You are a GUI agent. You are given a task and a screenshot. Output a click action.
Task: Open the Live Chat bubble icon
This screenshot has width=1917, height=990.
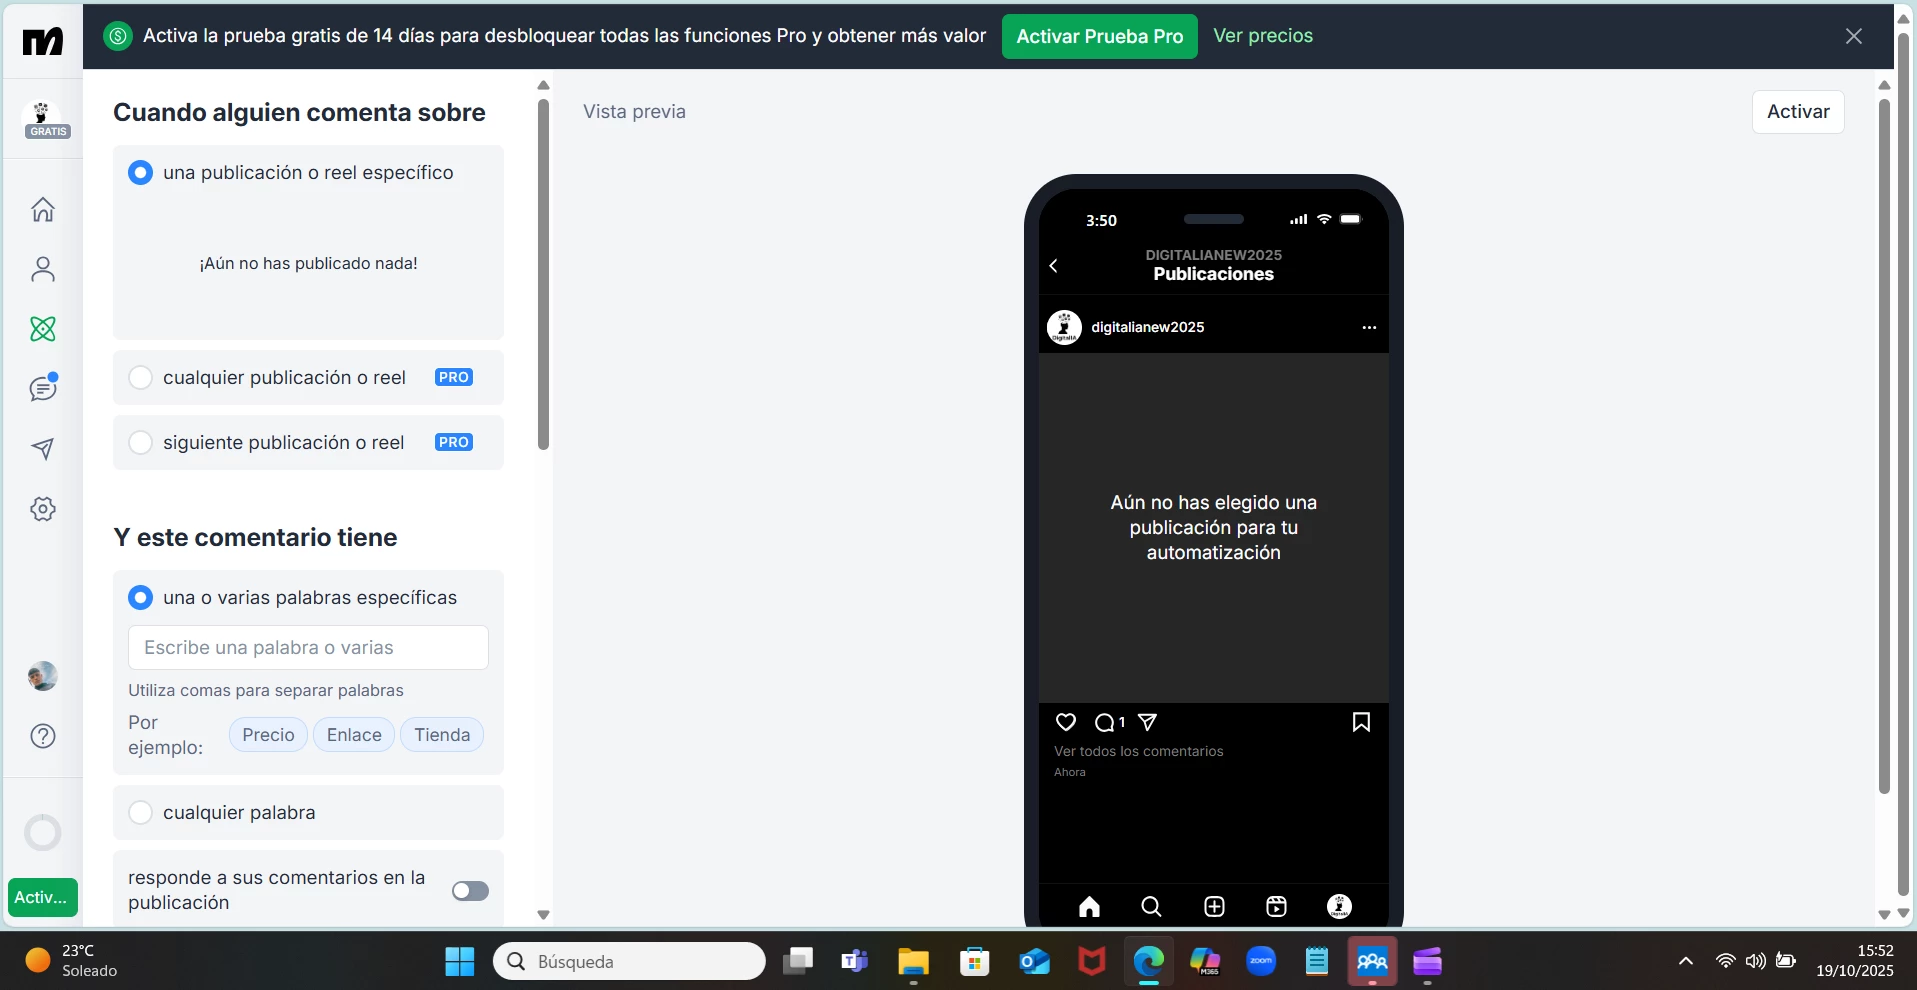(43, 388)
